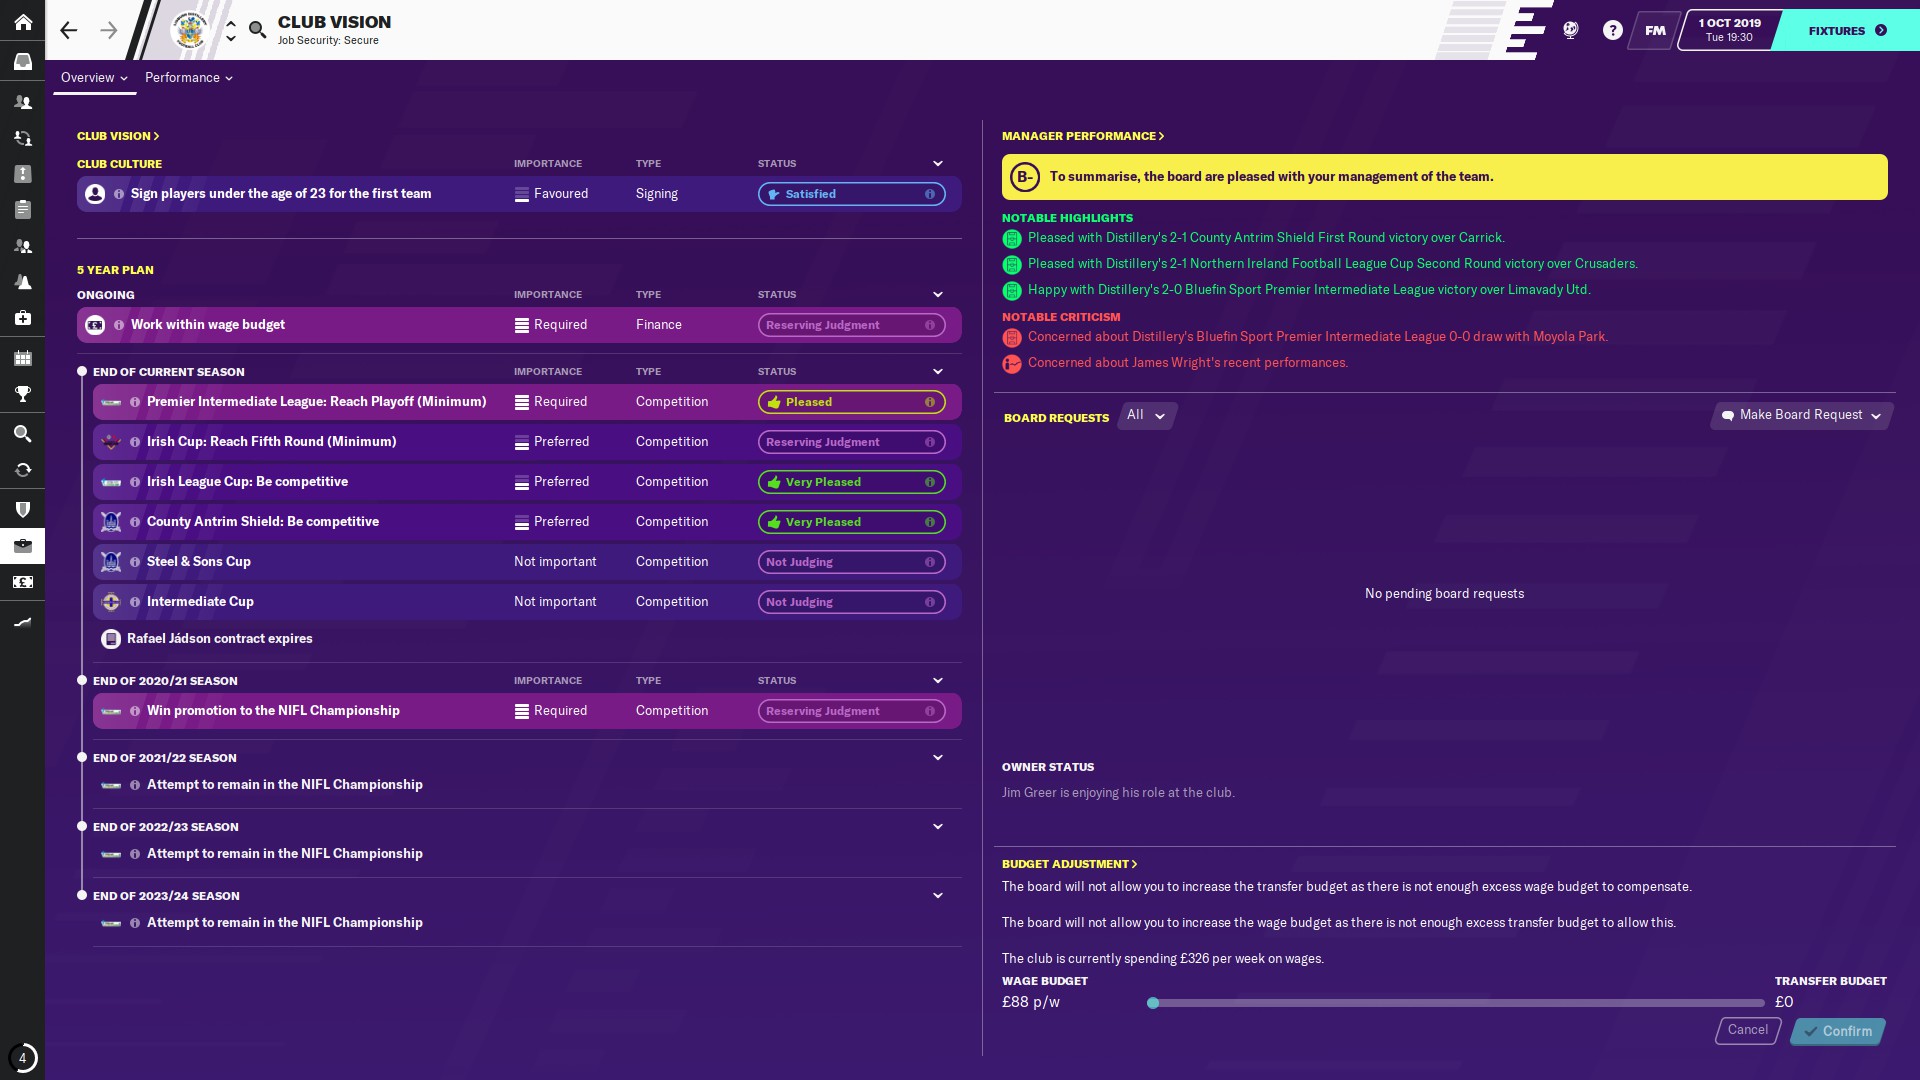Collapse End of Current Season section
Image resolution: width=1920 pixels, height=1080 pixels.
937,372
